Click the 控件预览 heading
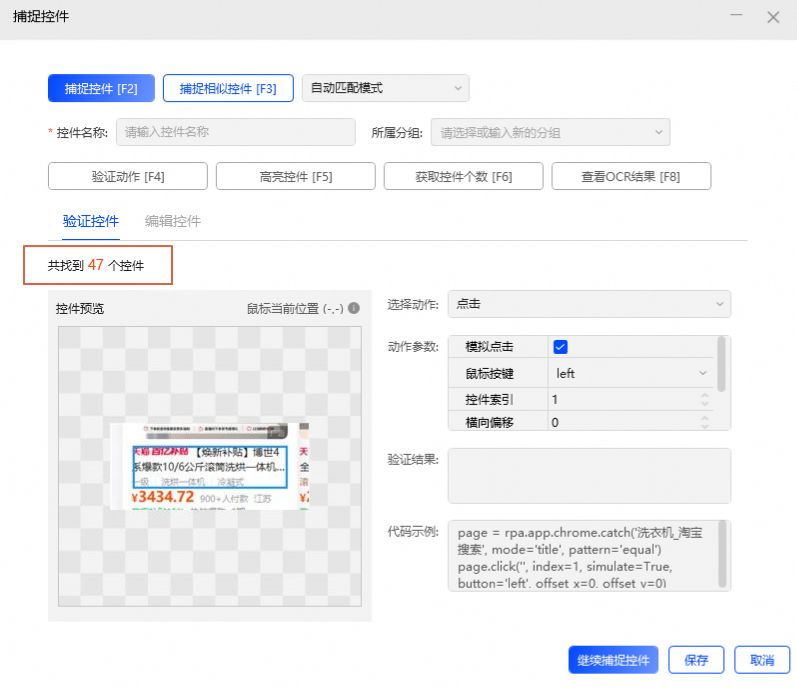The height and width of the screenshot is (688, 797). (x=80, y=308)
